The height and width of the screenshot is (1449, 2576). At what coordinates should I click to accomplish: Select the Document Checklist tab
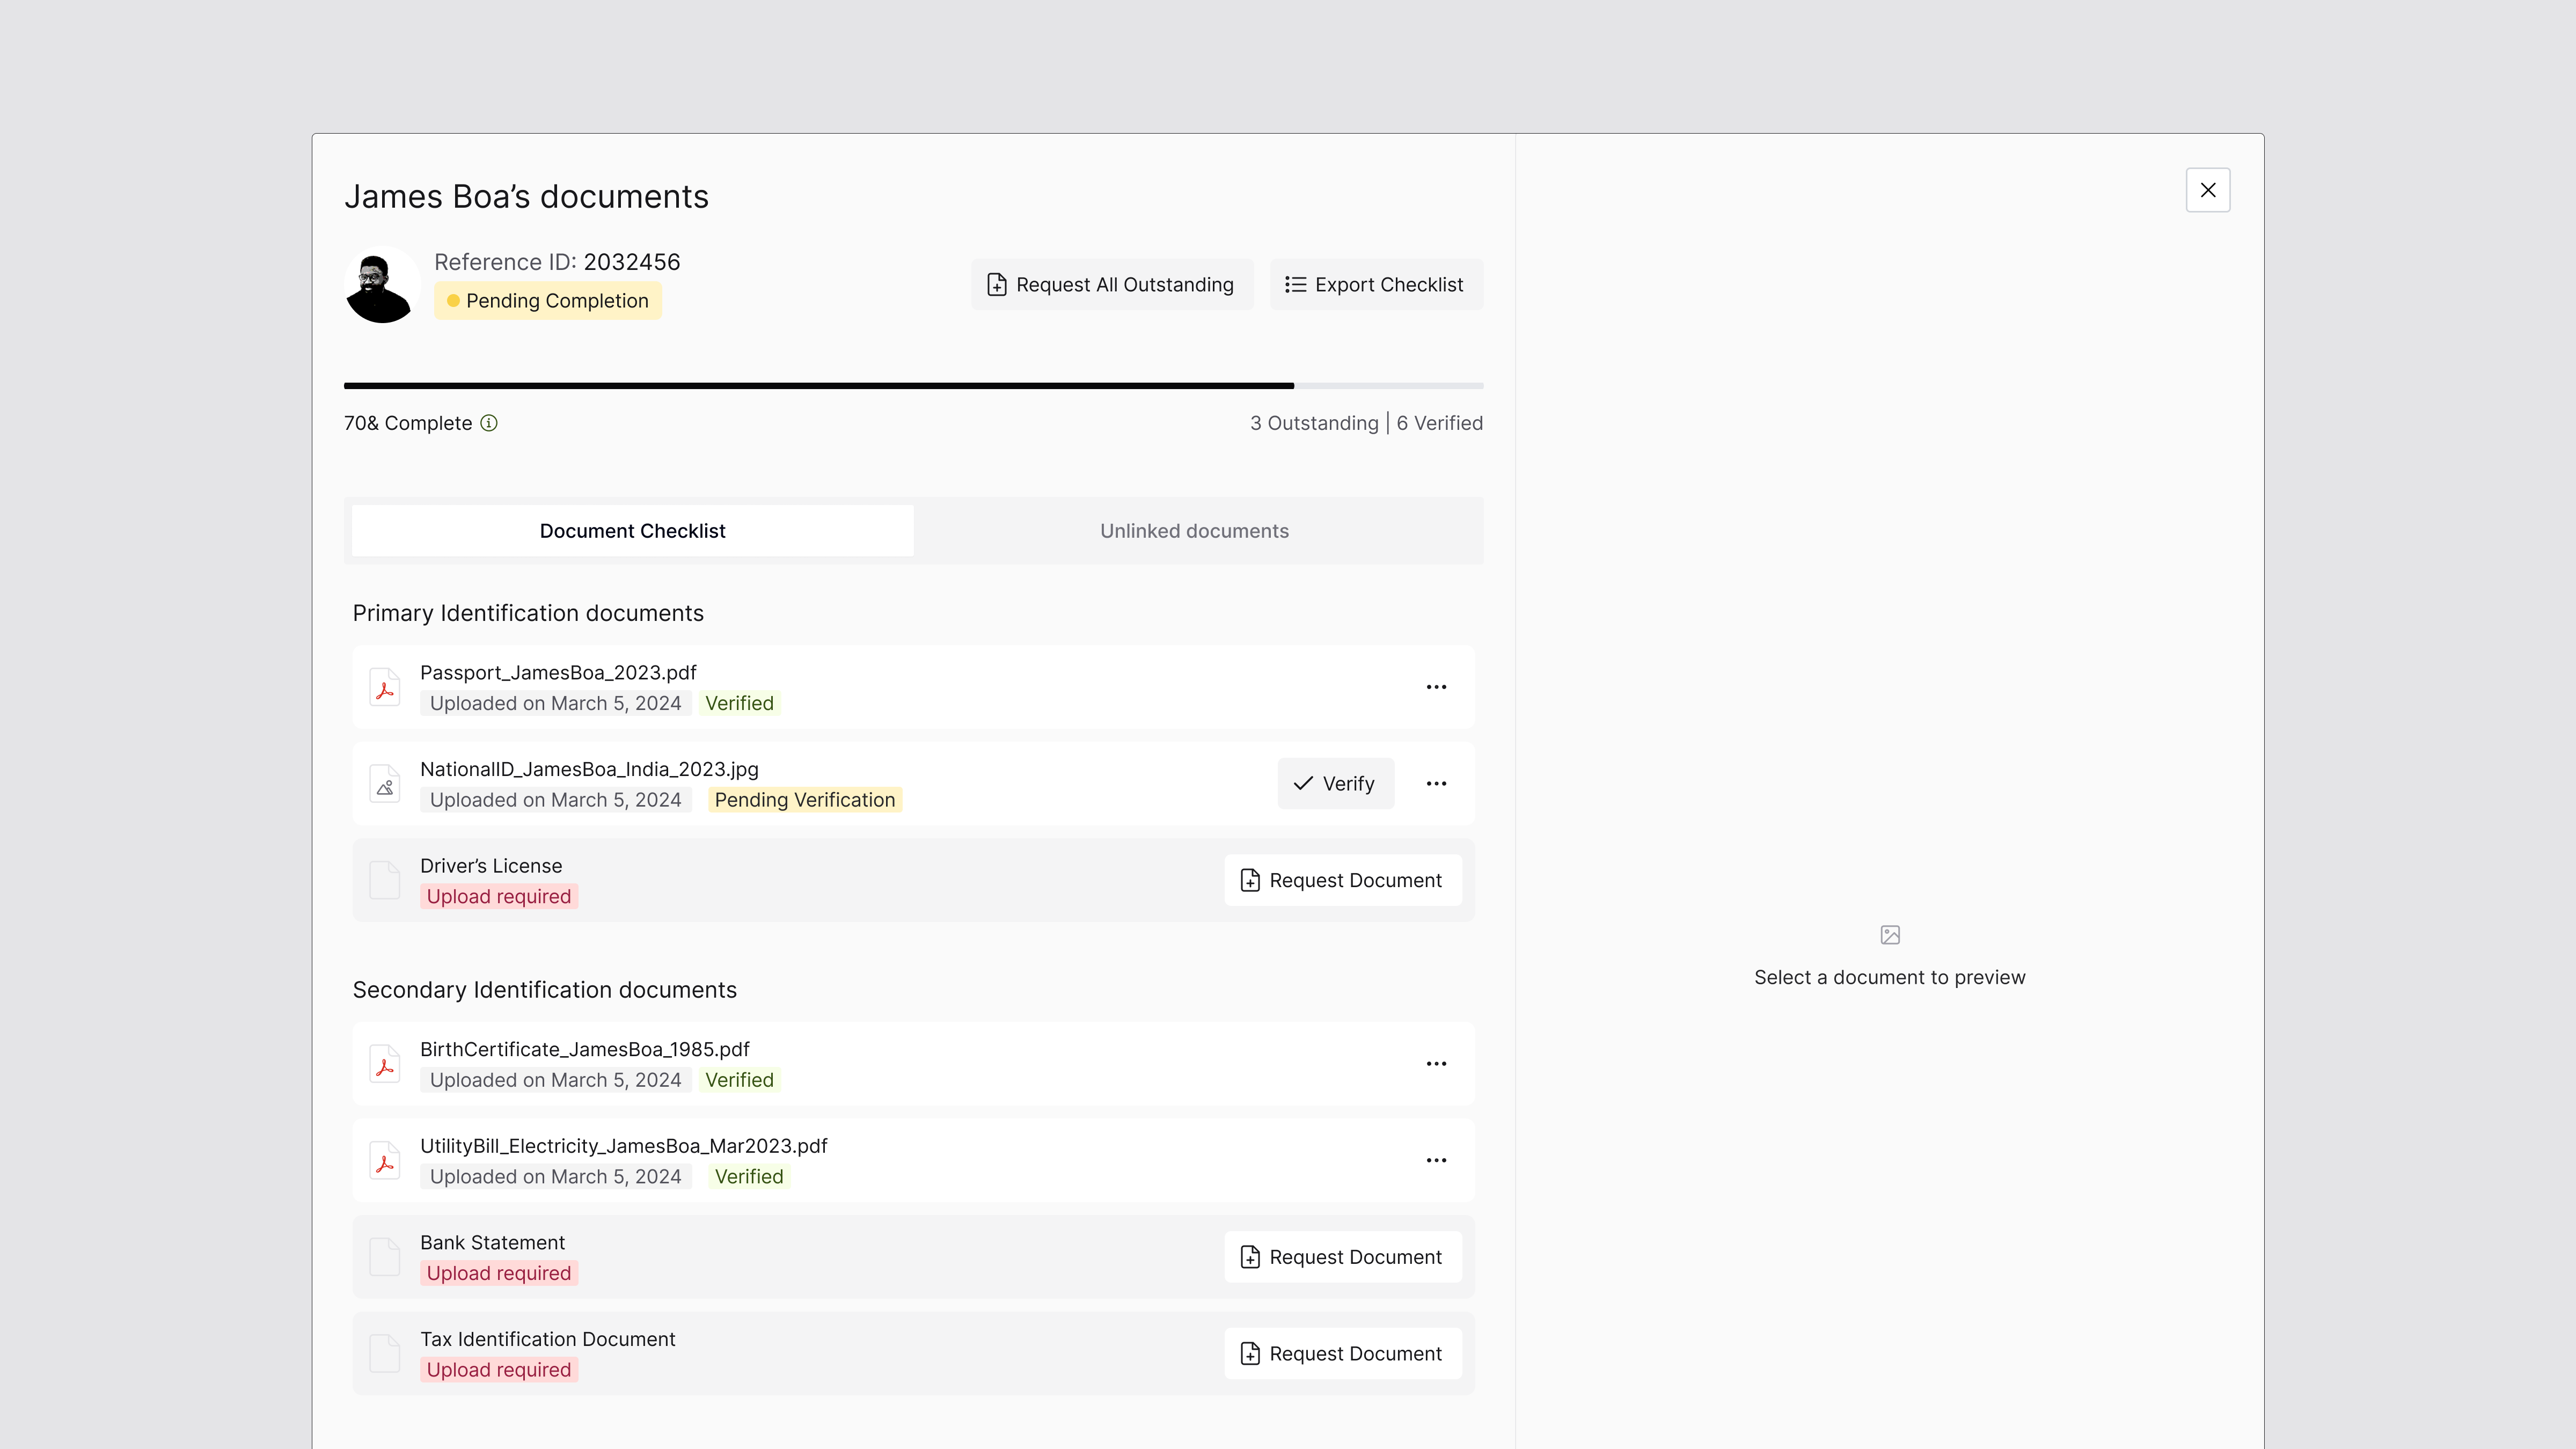point(631,530)
